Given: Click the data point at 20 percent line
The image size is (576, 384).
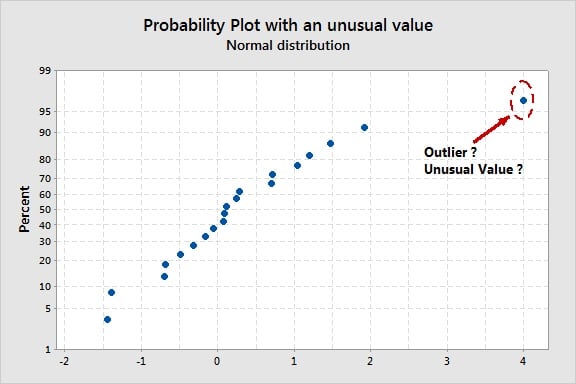Looking at the screenshot, I should 165,265.
